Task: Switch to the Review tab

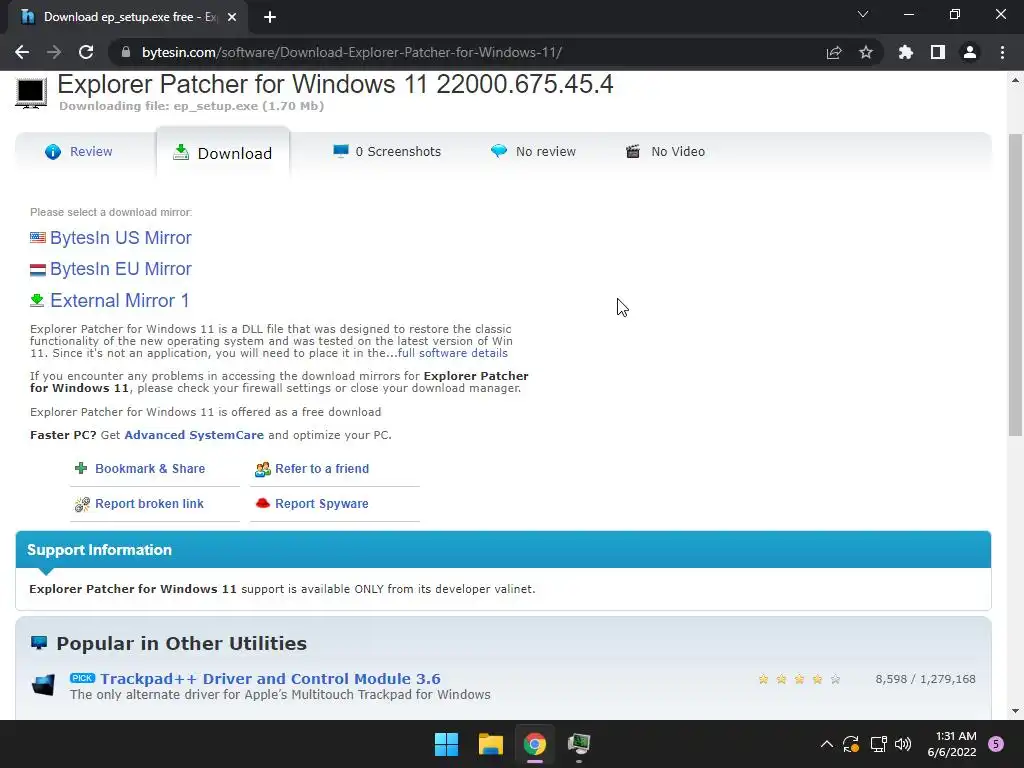Action: point(78,152)
